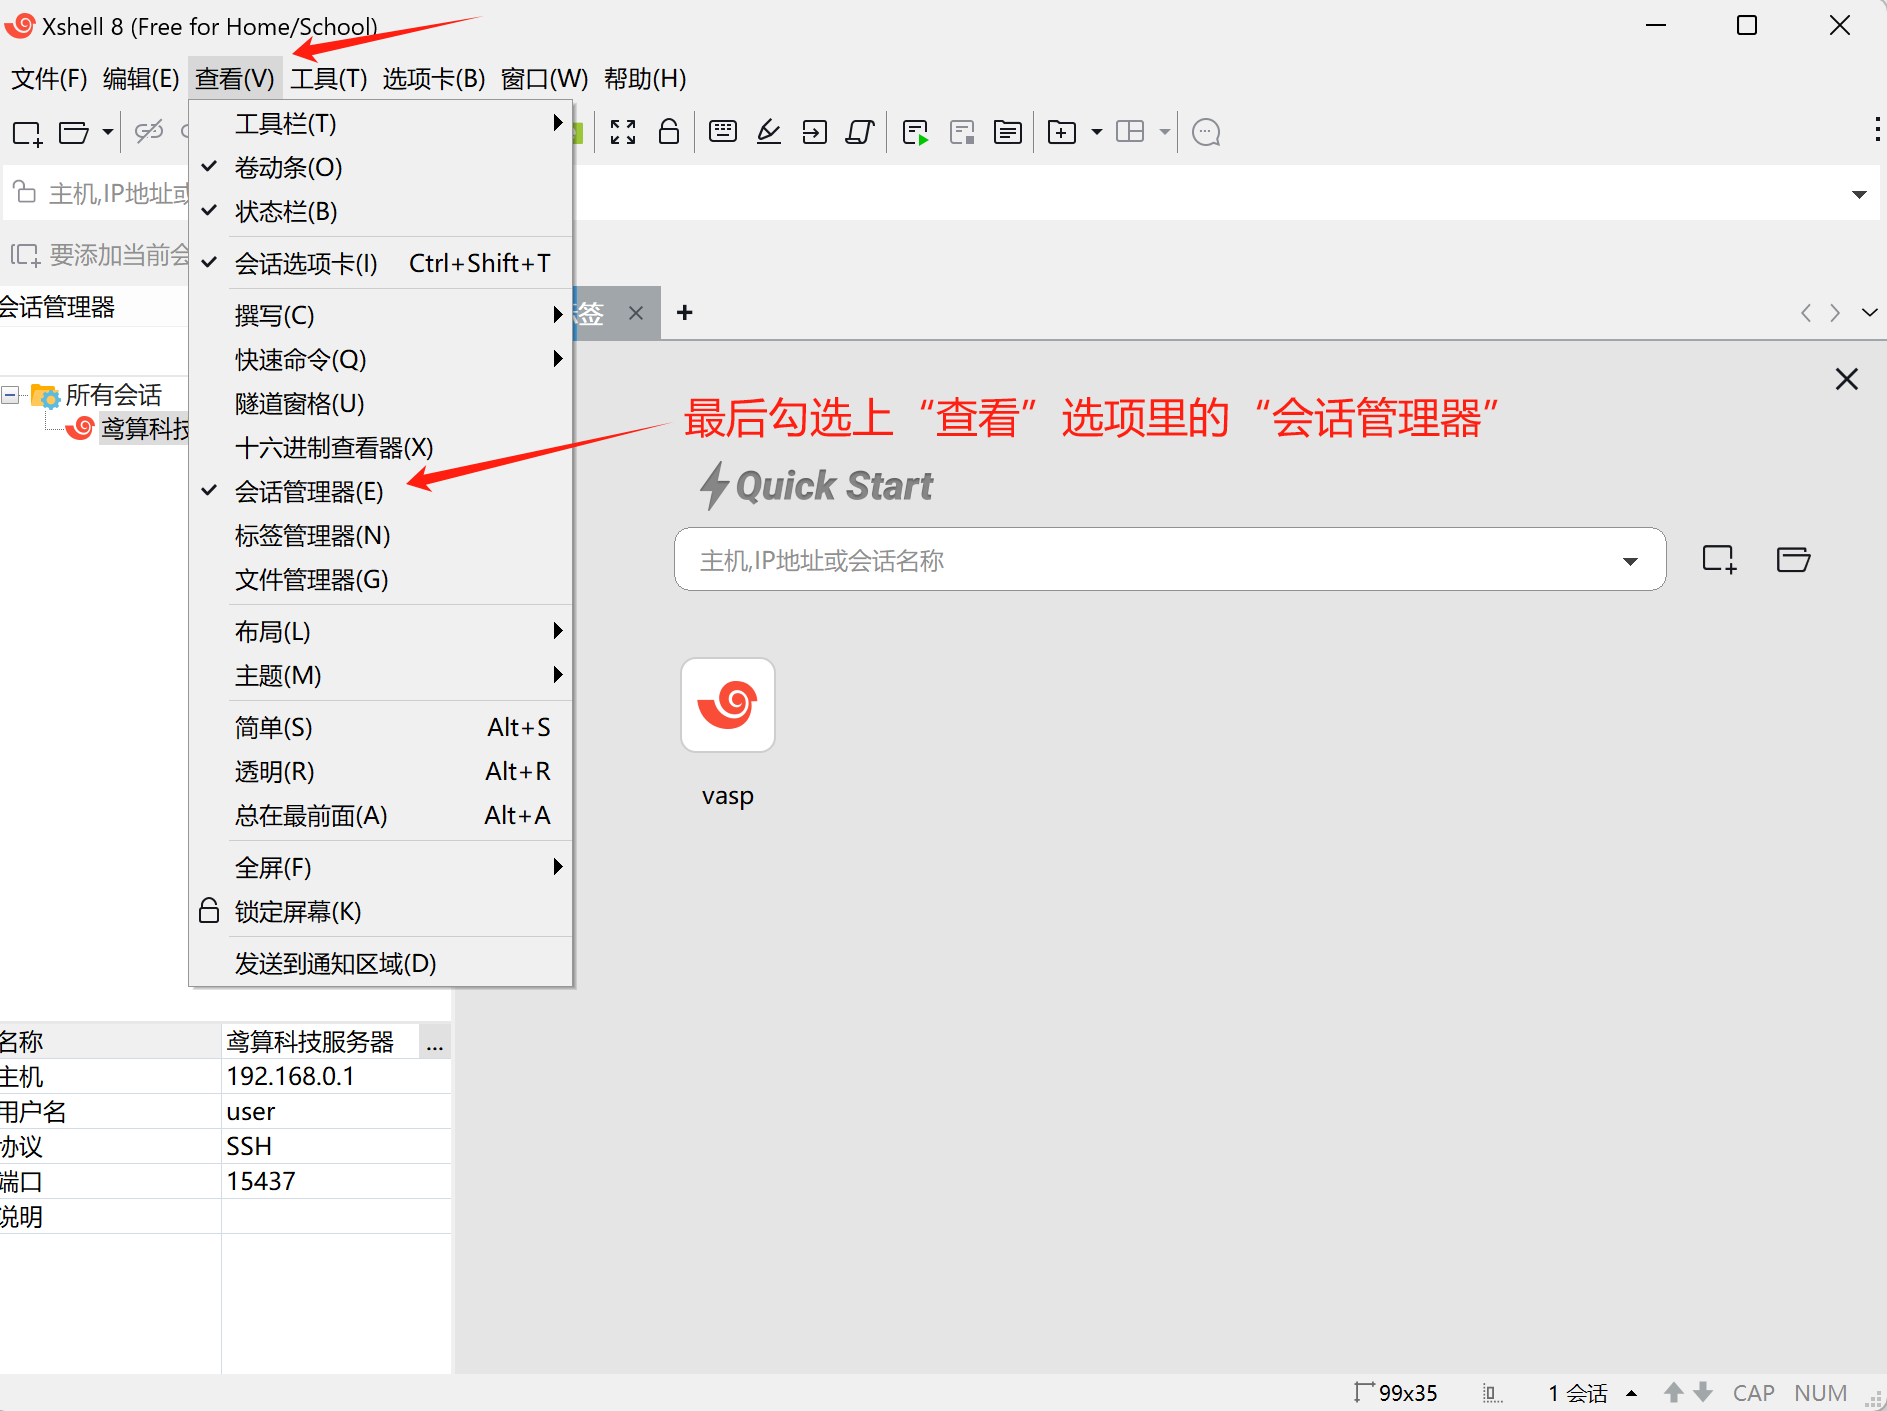This screenshot has width=1887, height=1411.
Task: Collapse the 所有会话 tree node
Action: coord(10,395)
